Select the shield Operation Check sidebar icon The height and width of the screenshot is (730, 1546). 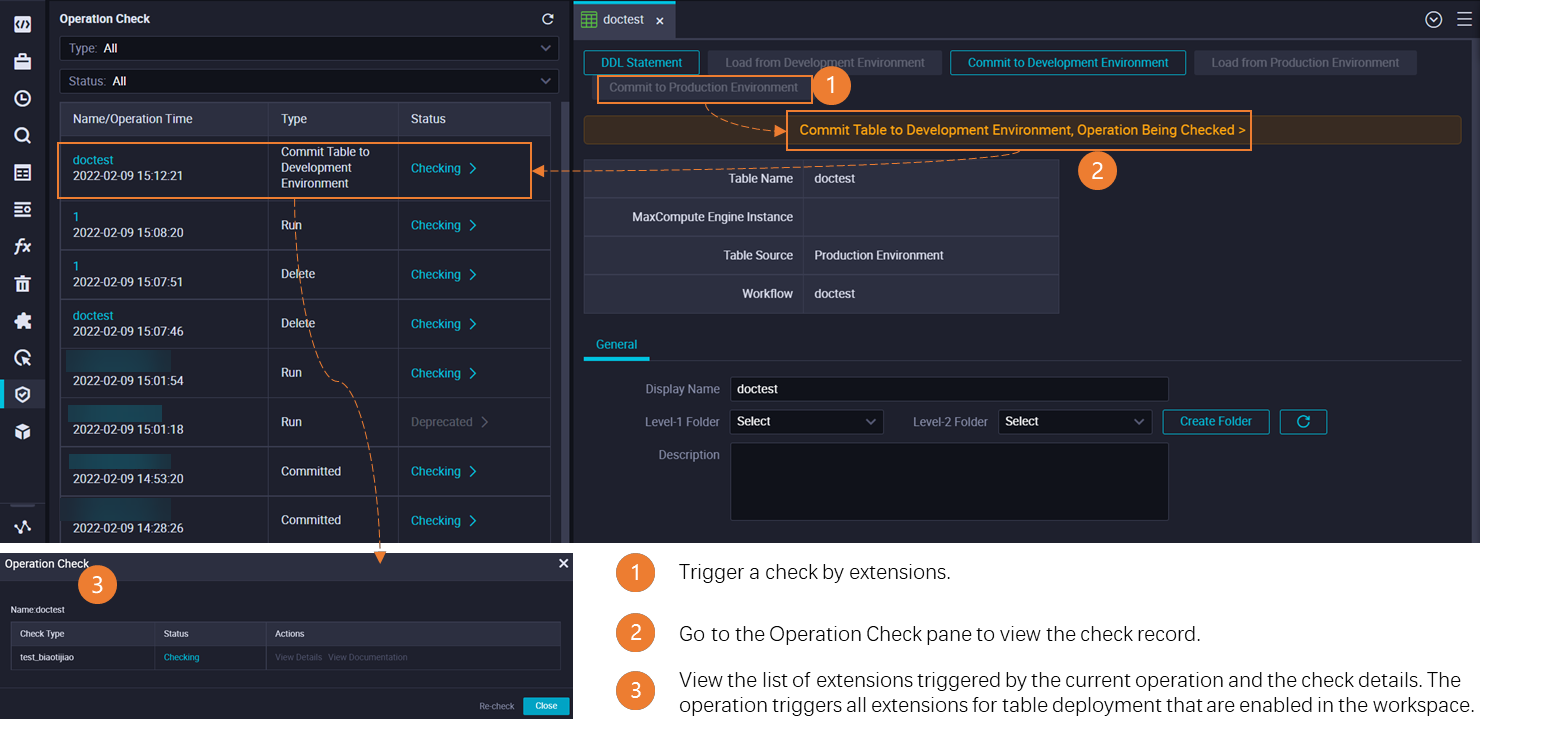pos(22,394)
